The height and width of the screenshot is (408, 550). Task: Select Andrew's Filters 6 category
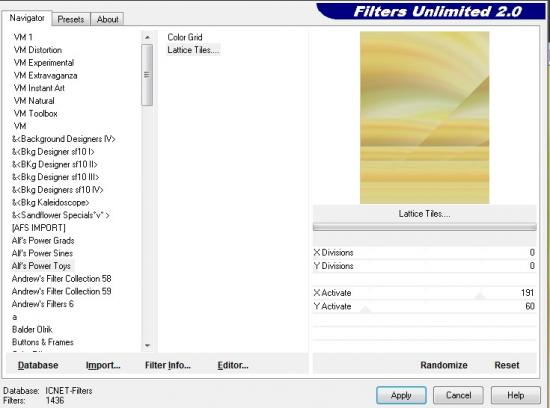pos(42,304)
